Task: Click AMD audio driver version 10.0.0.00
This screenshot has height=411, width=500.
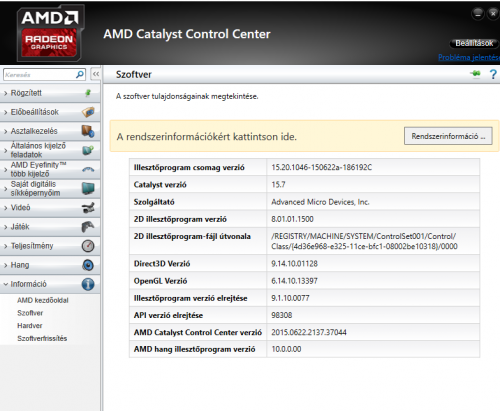Action: pyautogui.click(x=286, y=349)
